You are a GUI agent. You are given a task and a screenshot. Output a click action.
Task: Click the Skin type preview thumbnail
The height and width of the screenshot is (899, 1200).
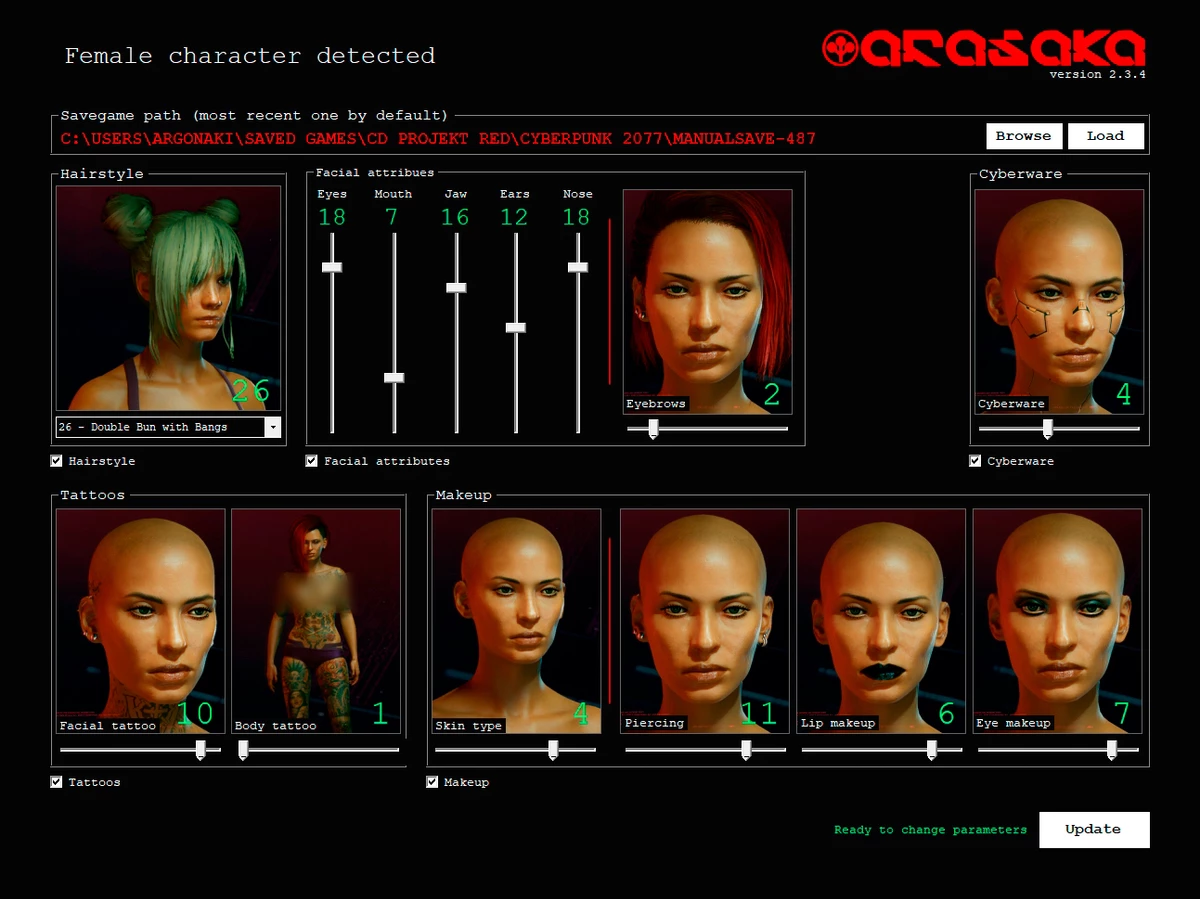pos(517,621)
